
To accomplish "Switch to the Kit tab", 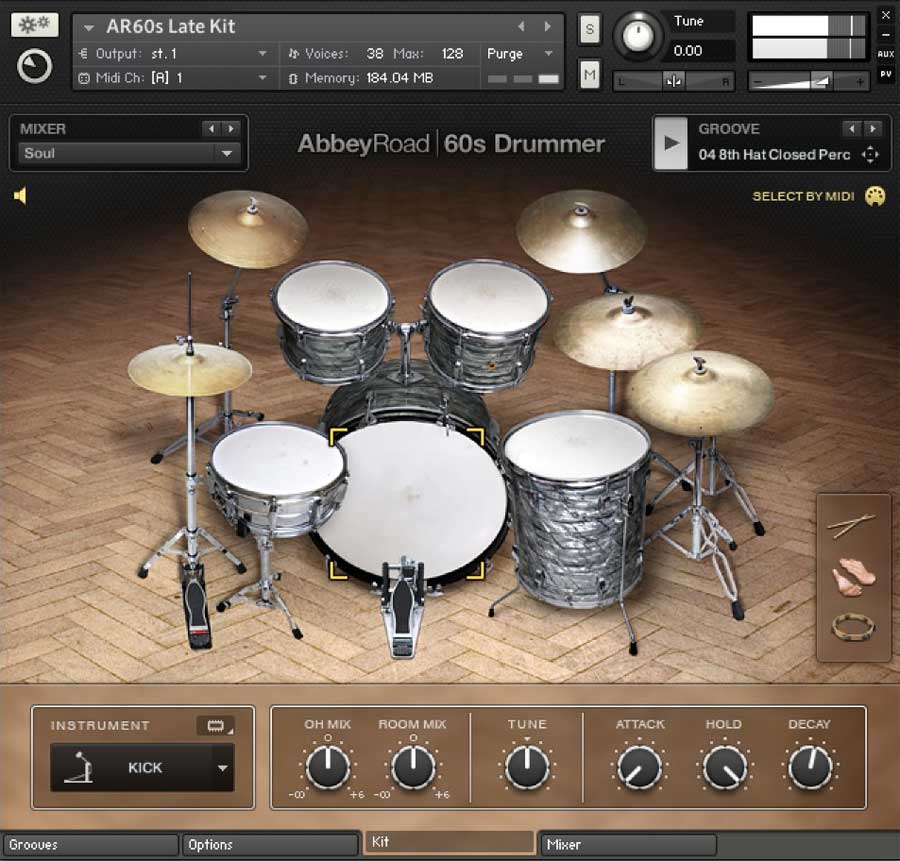I will tap(449, 842).
